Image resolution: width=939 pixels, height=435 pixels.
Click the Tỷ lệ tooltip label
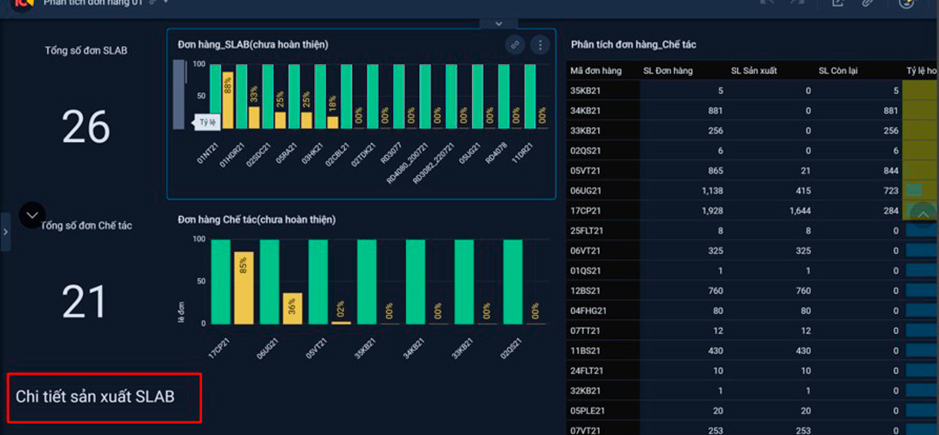tap(208, 122)
